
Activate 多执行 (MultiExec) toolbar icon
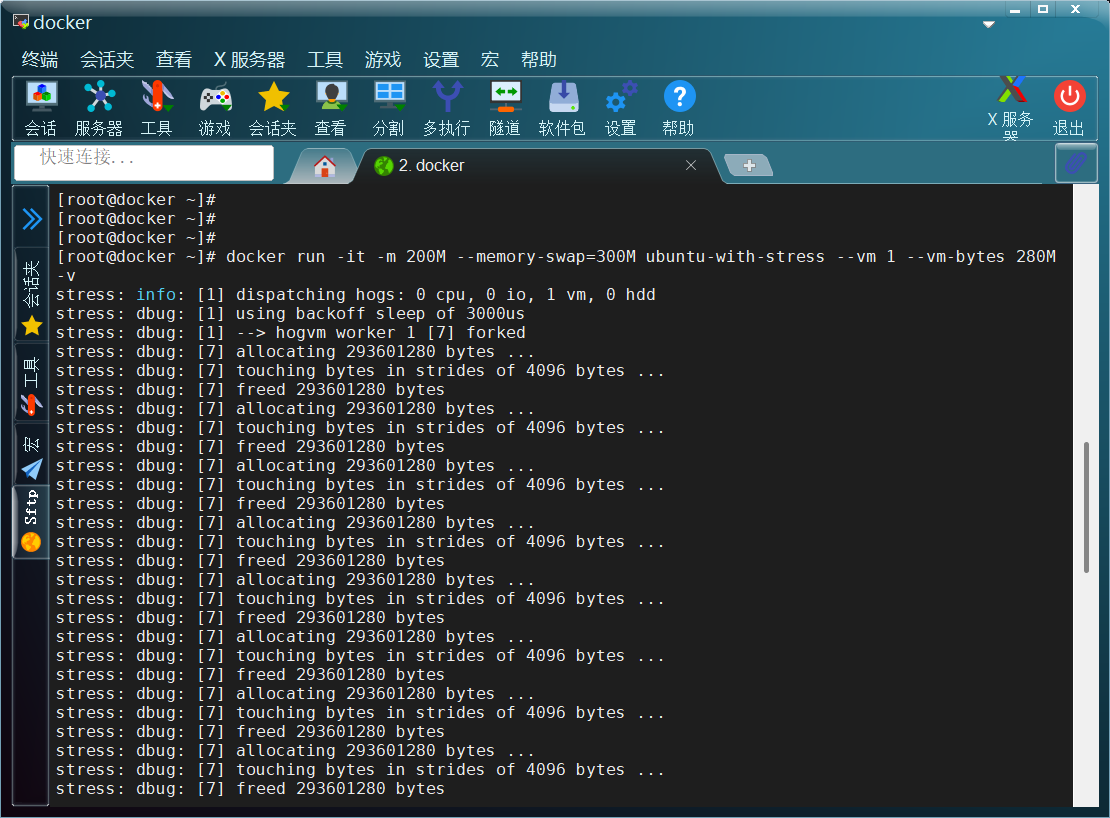[x=447, y=108]
